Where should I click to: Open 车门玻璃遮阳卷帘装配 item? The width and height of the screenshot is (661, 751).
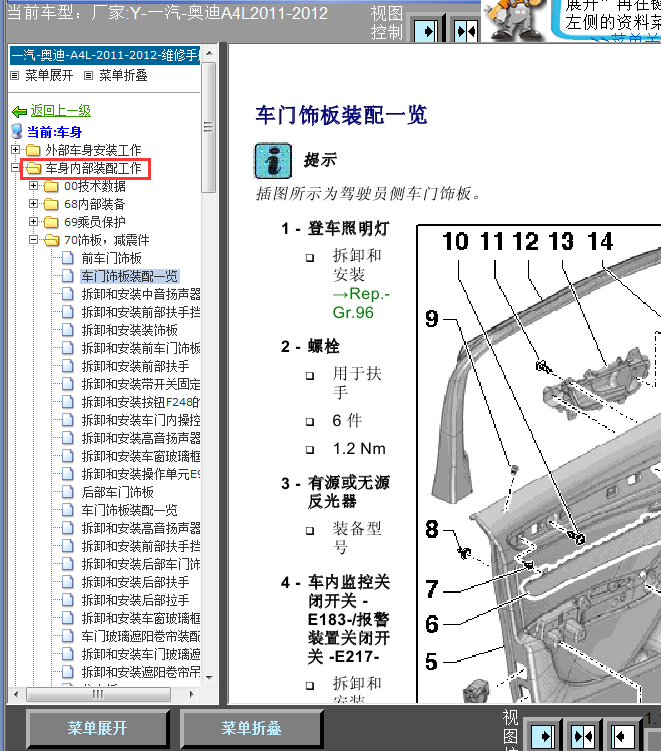tap(141, 636)
